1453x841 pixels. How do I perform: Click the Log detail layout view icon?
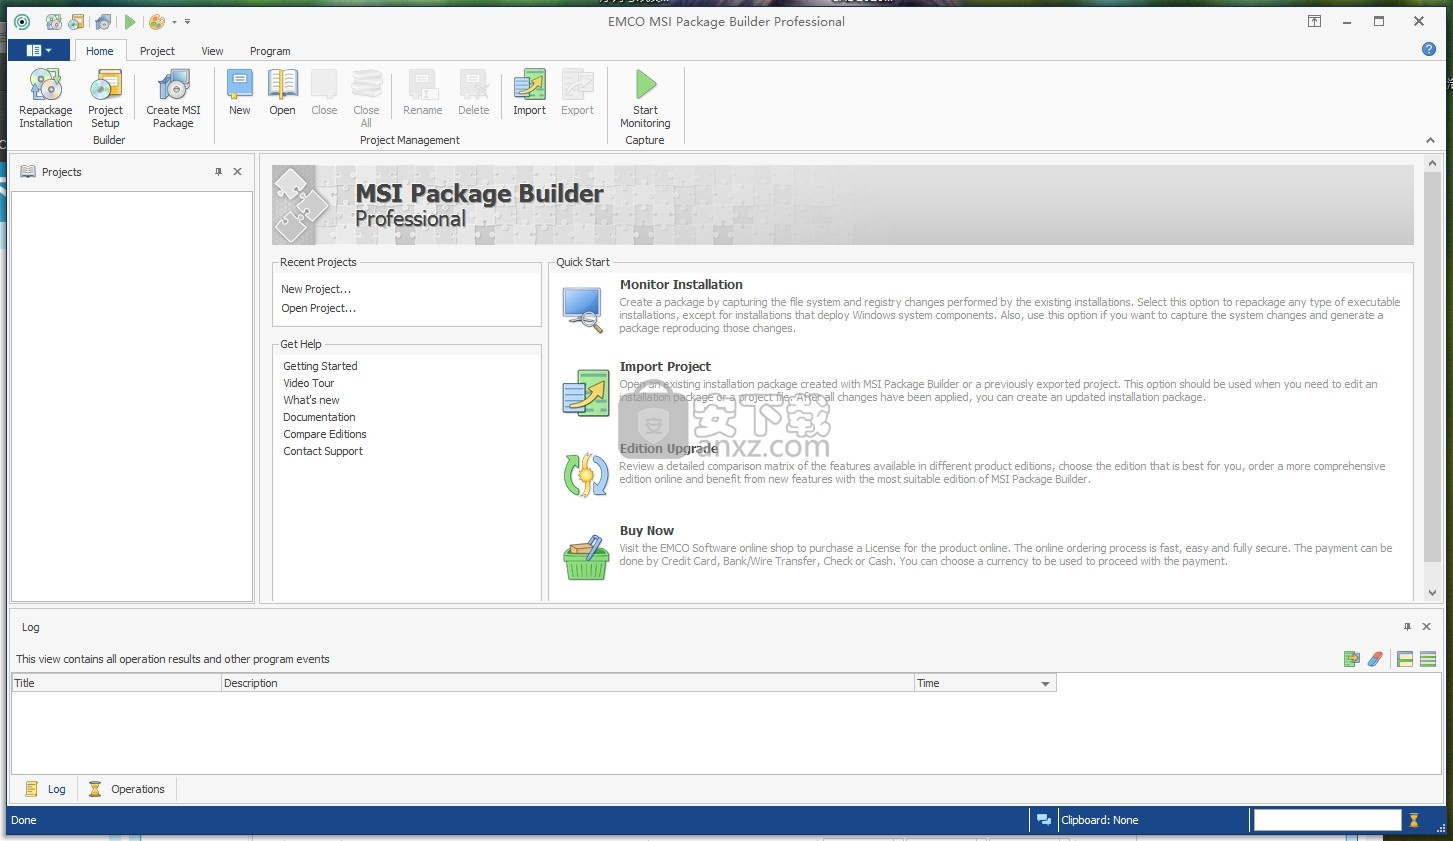[x=1405, y=659]
